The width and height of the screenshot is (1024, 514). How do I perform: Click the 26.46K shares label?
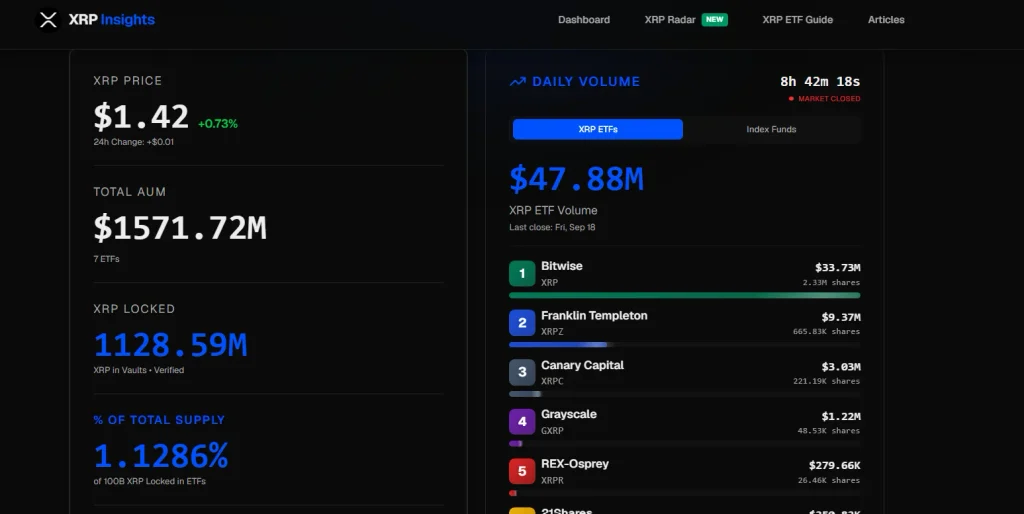[828, 481]
